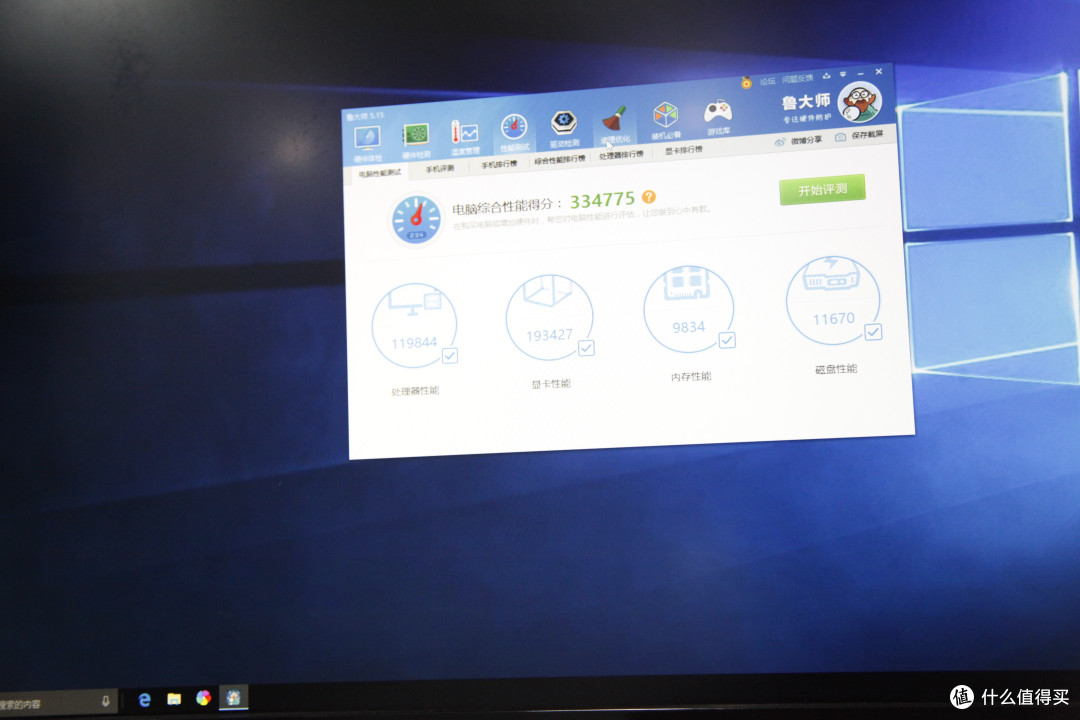Click the overall score 334775
Viewport: 1080px width, 720px height.
pos(602,200)
